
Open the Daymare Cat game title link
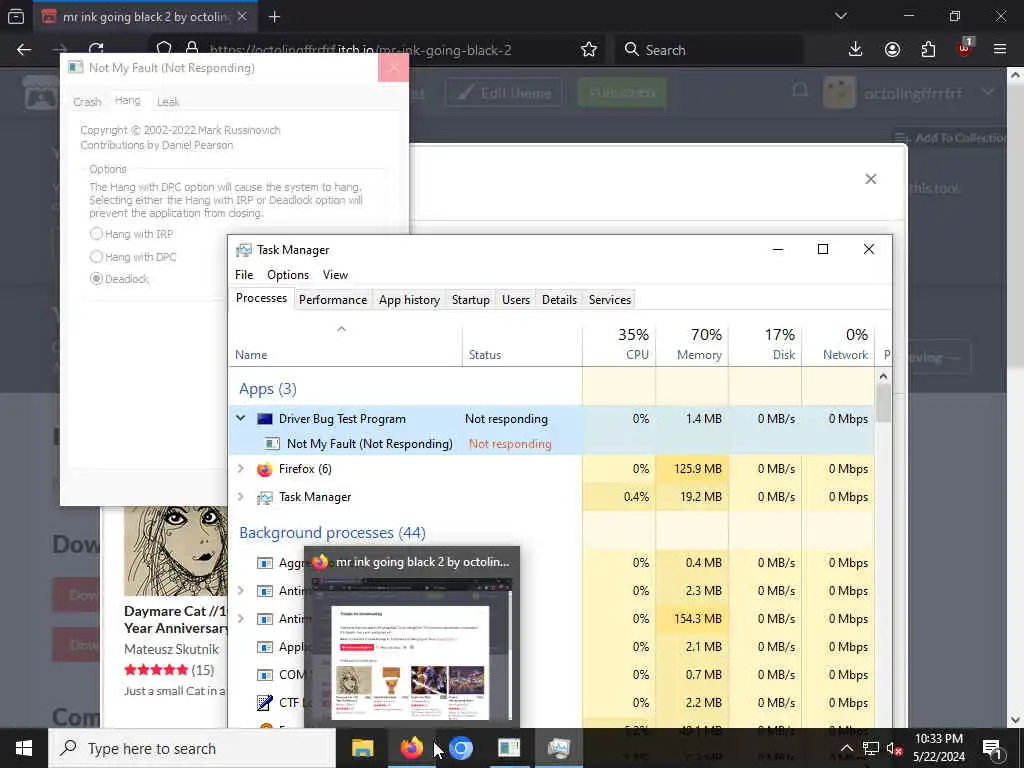[175, 620]
